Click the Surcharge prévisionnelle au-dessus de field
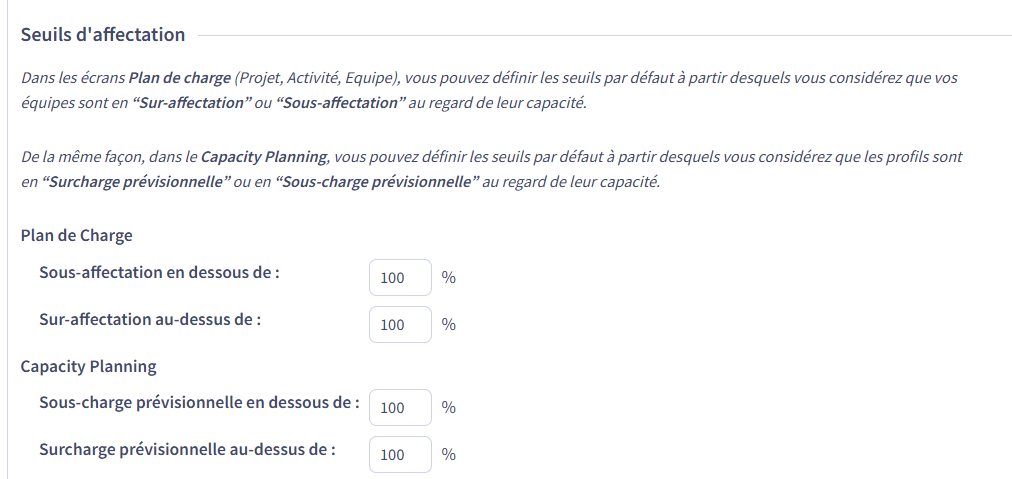Viewport: 1012px width, 479px height. point(400,454)
